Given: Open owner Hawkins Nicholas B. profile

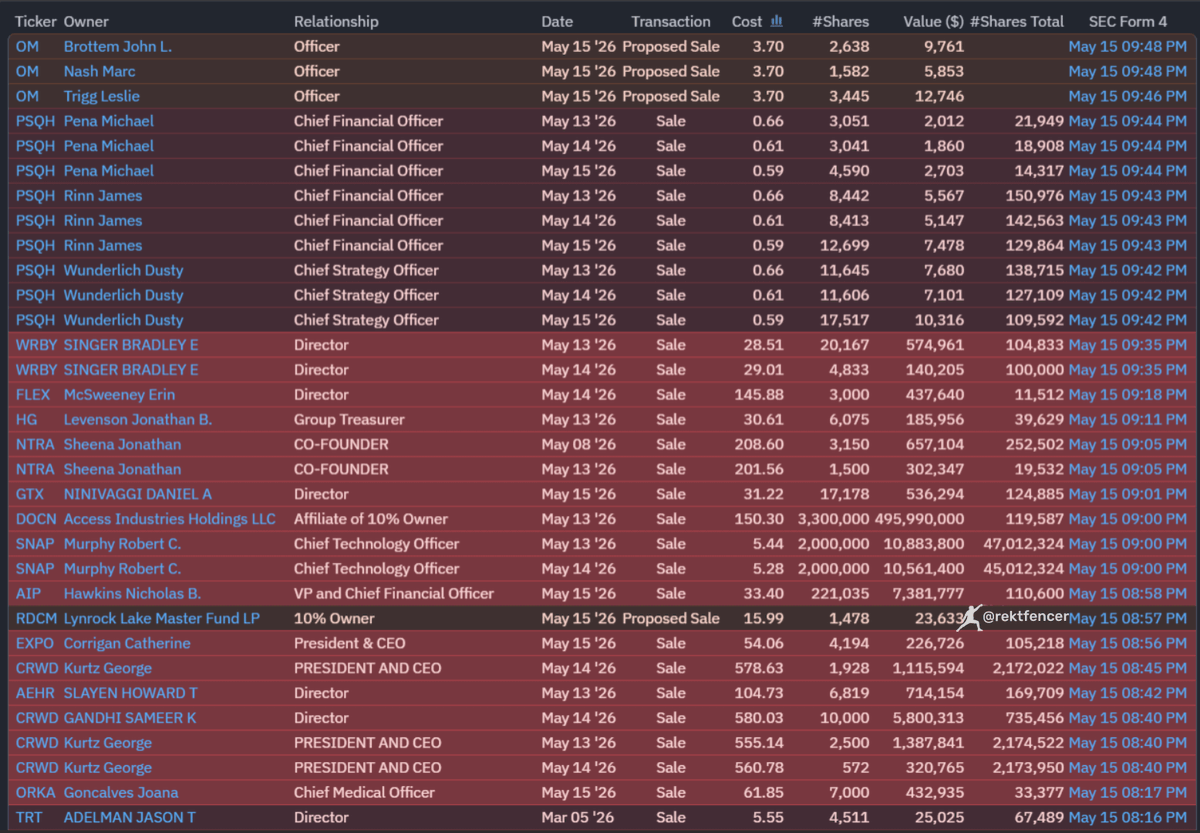Looking at the screenshot, I should click(132, 593).
